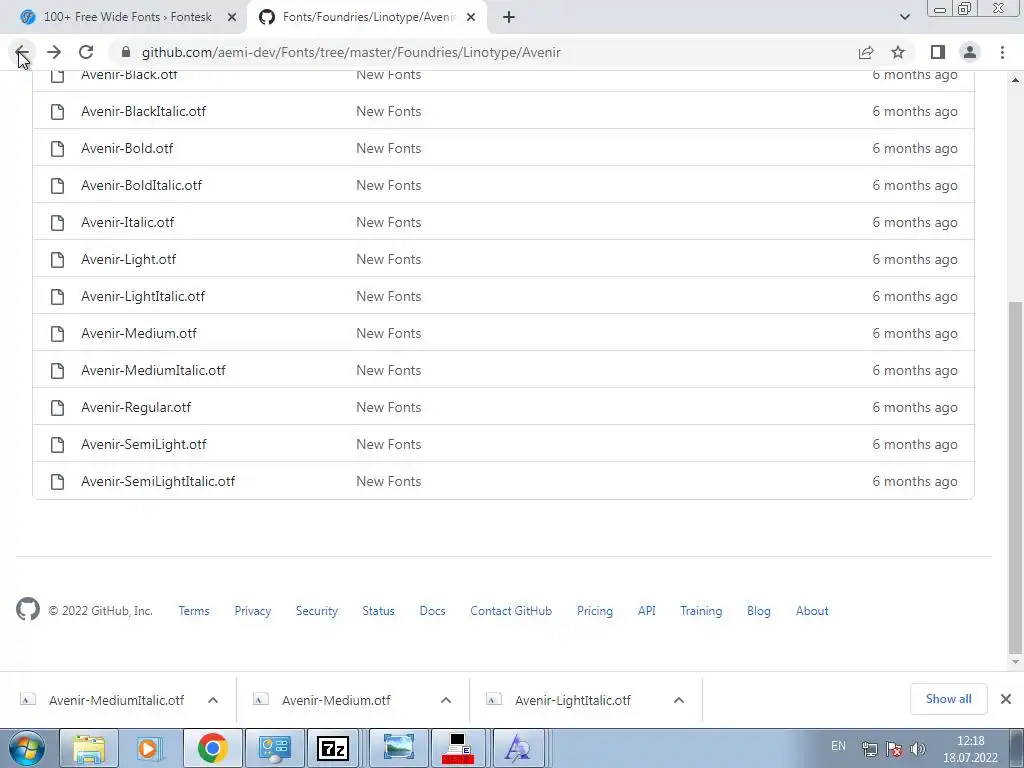Open the Pricing footer link
The image size is (1024, 768).
click(x=595, y=611)
